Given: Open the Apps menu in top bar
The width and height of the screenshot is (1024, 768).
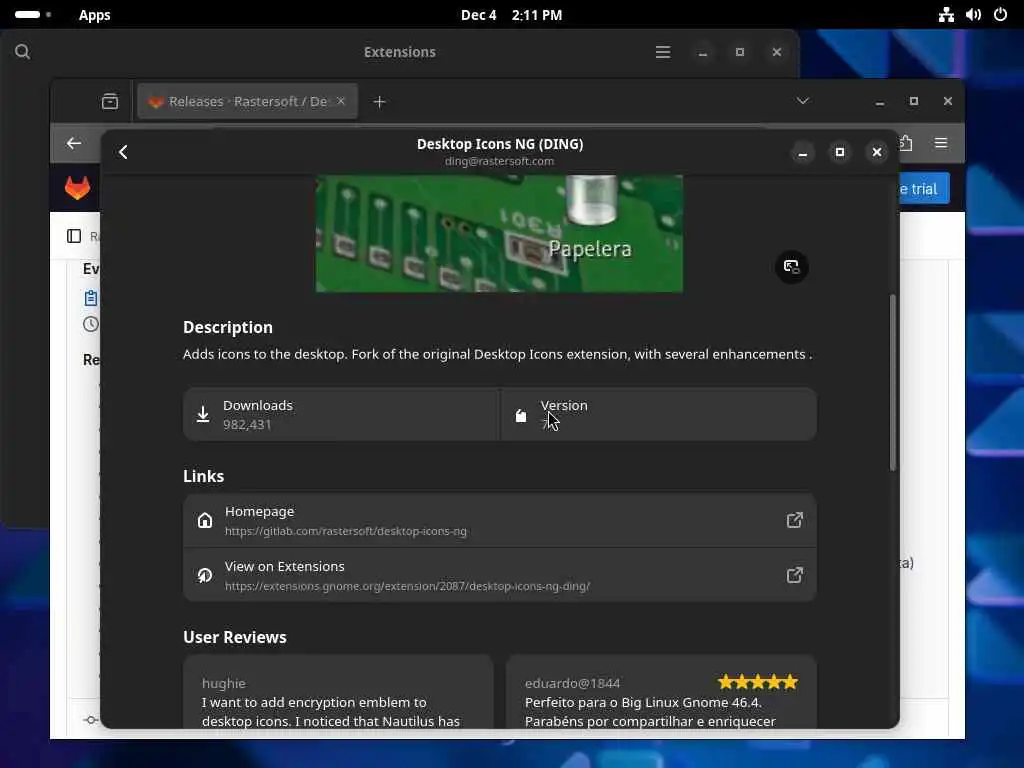Looking at the screenshot, I should coord(95,15).
